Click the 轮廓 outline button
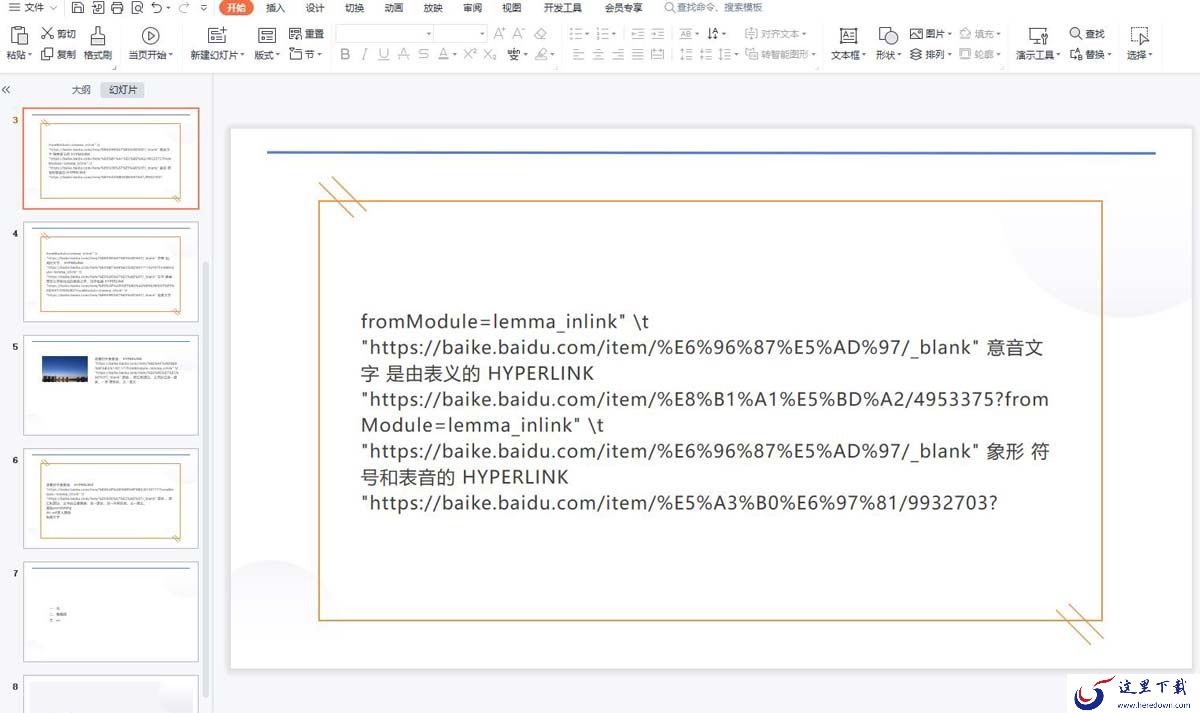This screenshot has height=713, width=1200. (980, 55)
